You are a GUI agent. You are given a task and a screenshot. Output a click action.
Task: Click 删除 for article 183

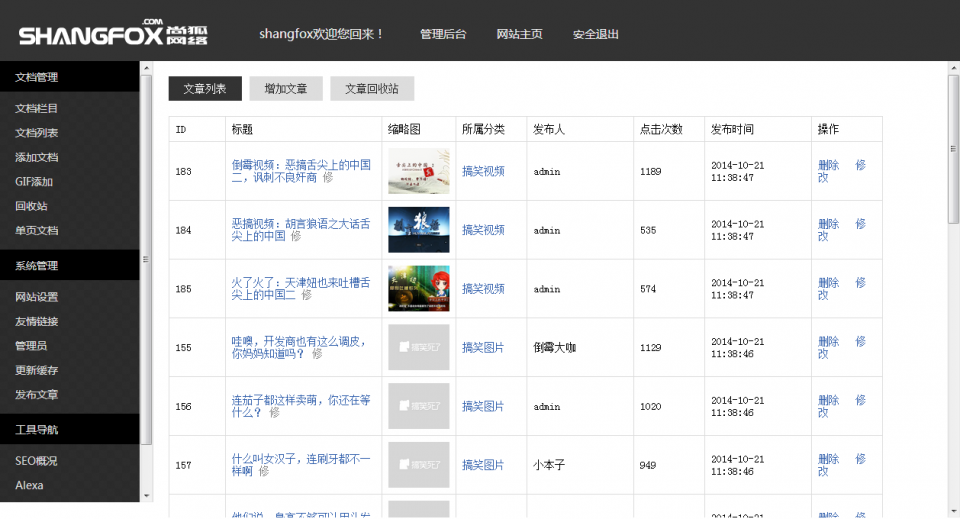pyautogui.click(x=828, y=165)
